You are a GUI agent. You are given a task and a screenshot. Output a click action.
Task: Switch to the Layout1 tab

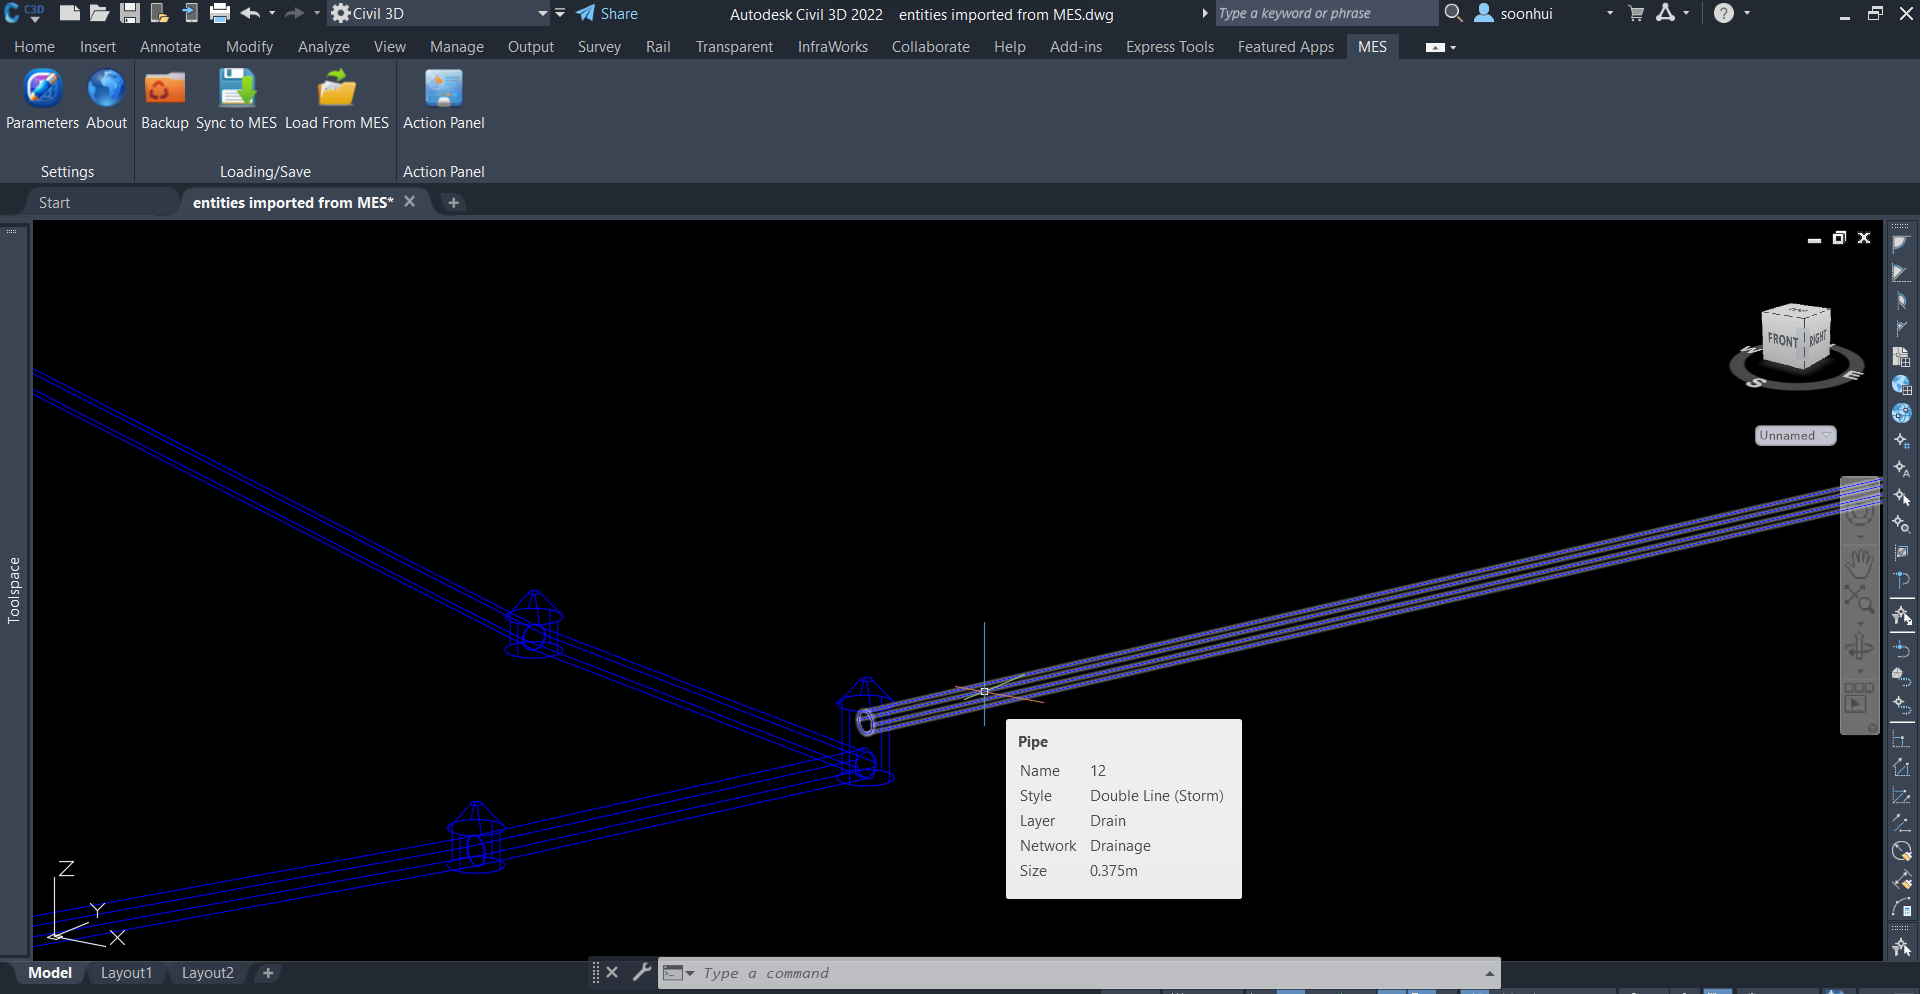(x=126, y=973)
